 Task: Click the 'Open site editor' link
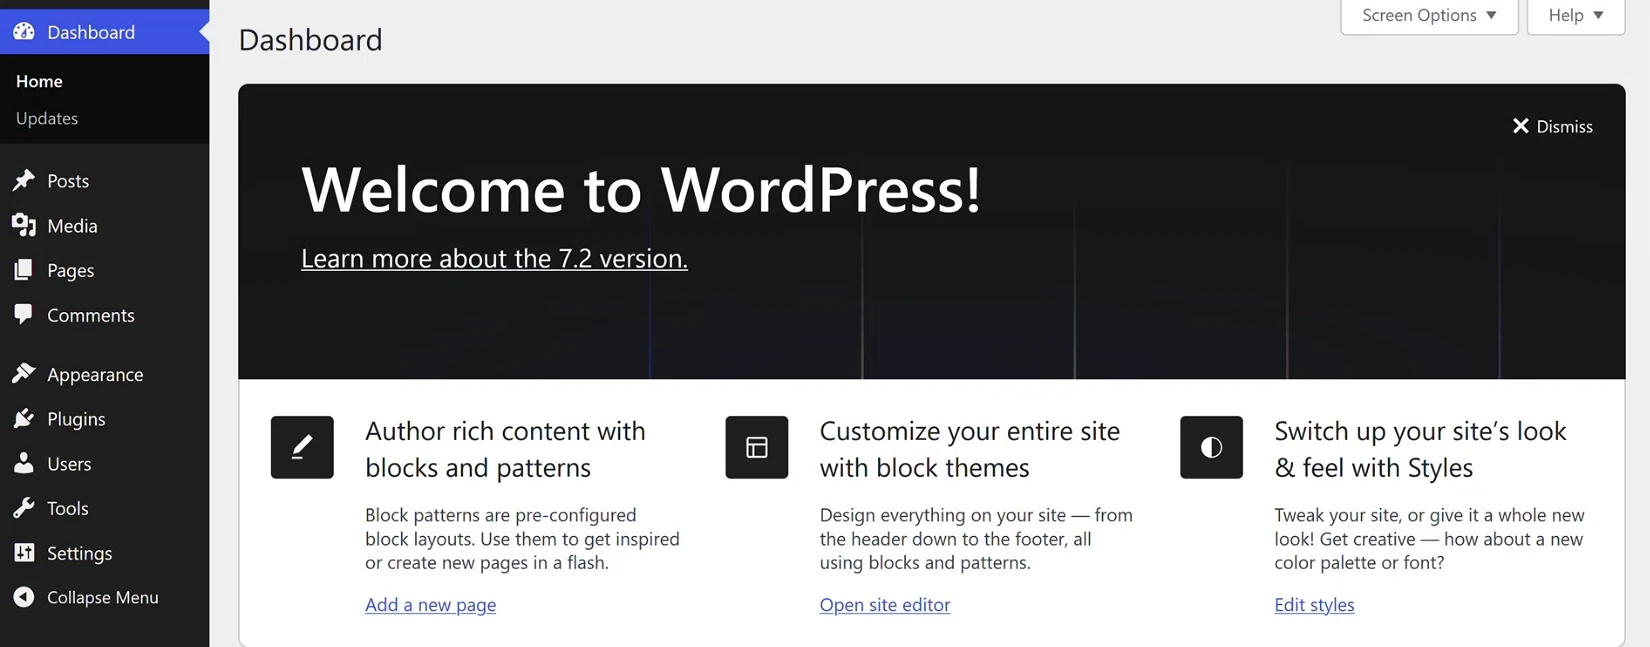click(885, 604)
